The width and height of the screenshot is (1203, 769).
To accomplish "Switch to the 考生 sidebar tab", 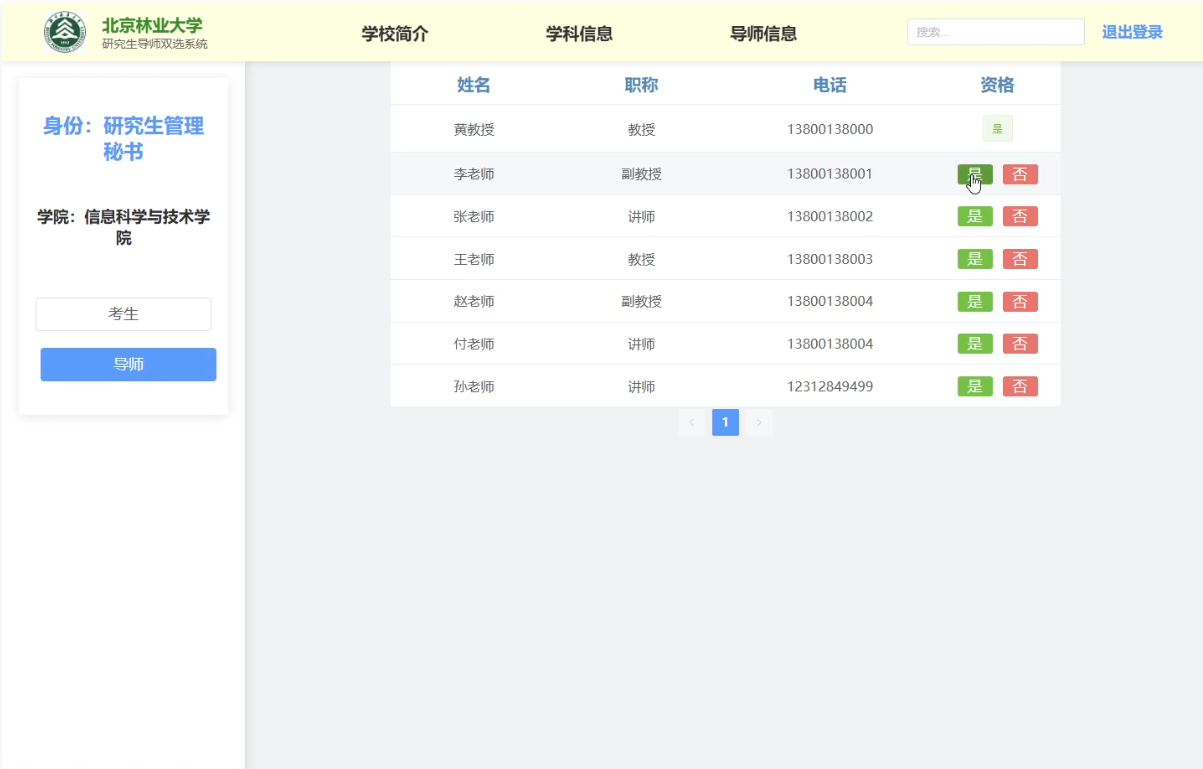I will 123,313.
